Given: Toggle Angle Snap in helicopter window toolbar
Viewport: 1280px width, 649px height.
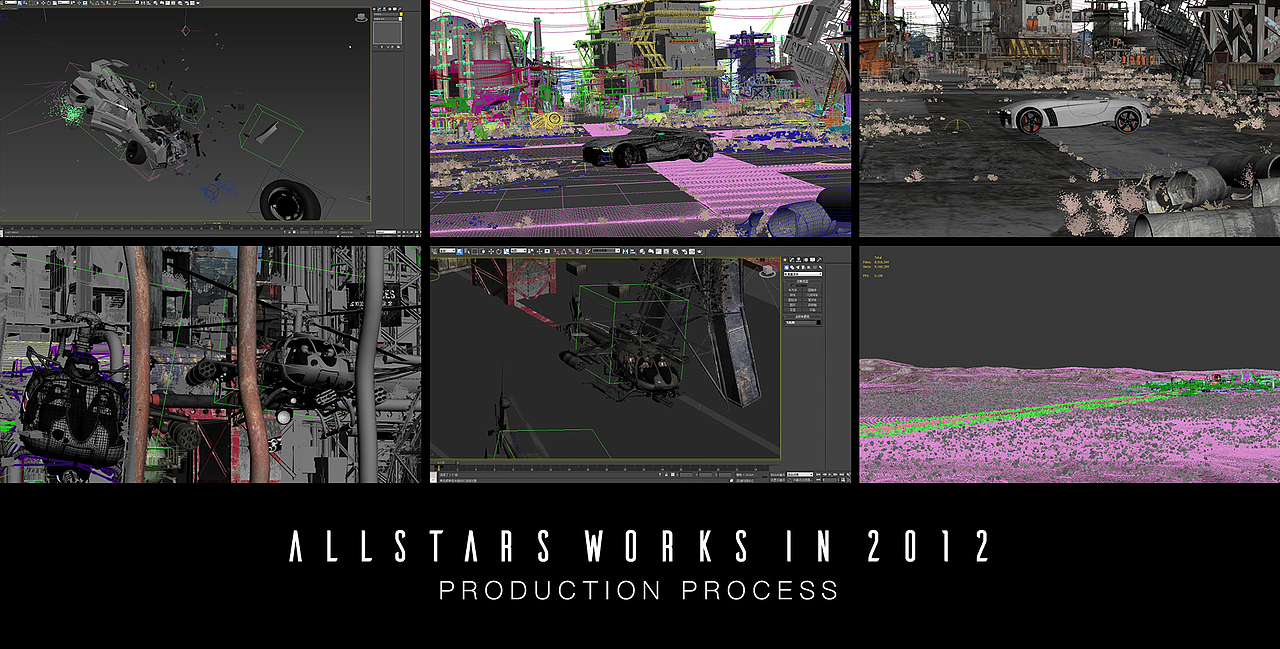Looking at the screenshot, I should click(564, 251).
